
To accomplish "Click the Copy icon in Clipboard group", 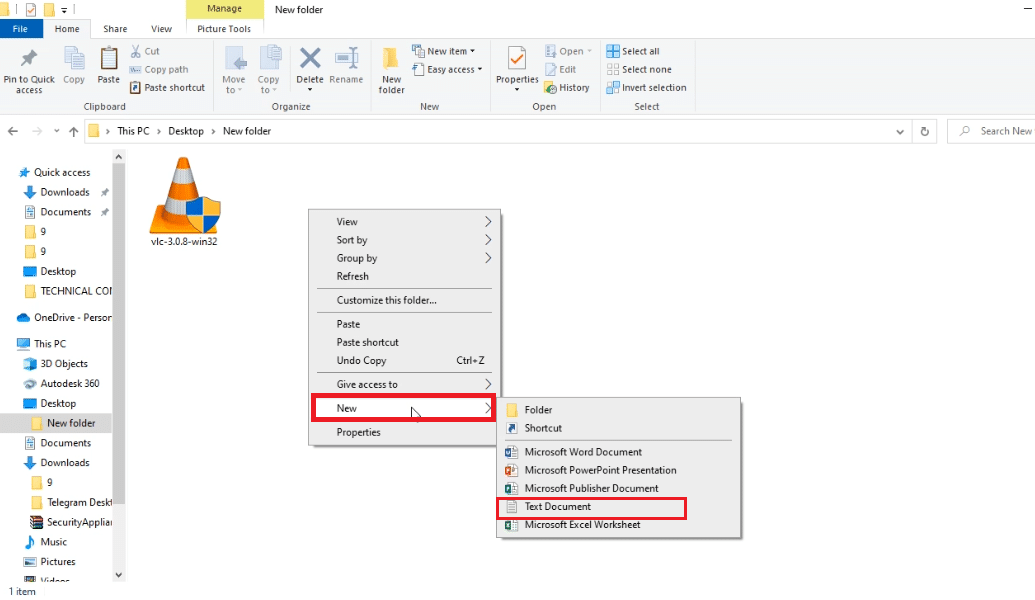I will (74, 59).
